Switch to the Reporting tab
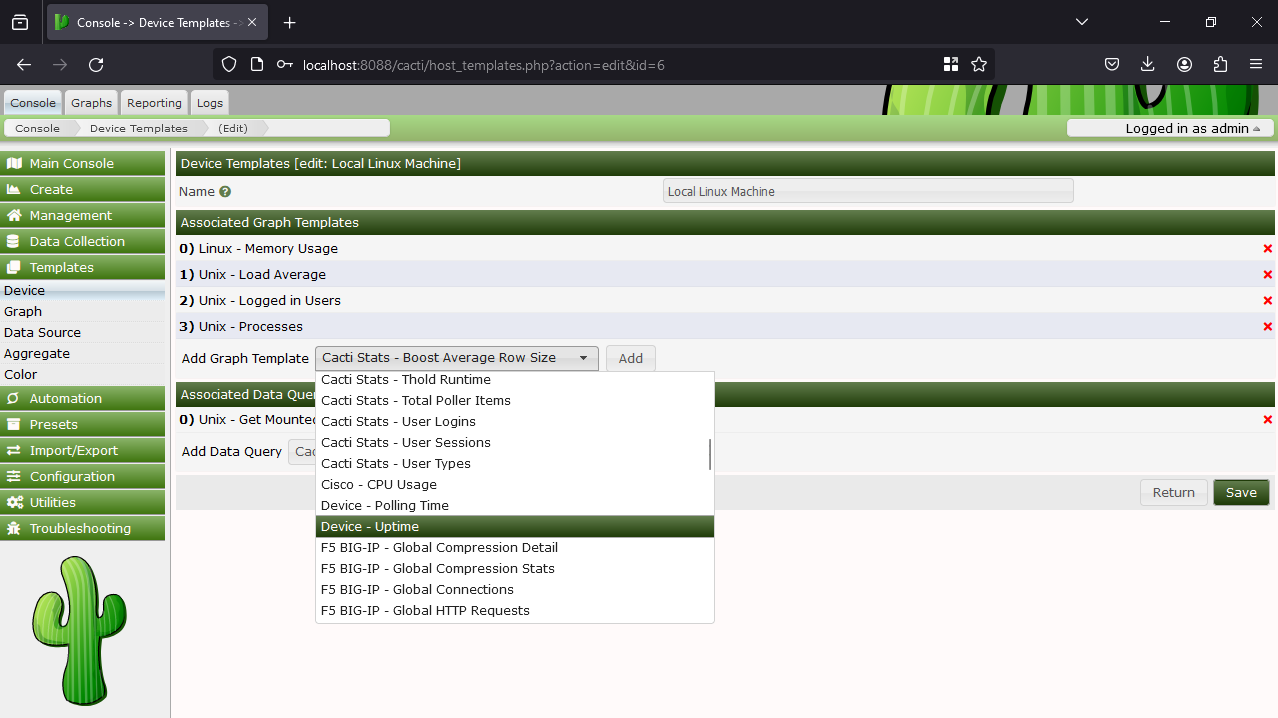This screenshot has height=718, width=1278. pos(154,102)
